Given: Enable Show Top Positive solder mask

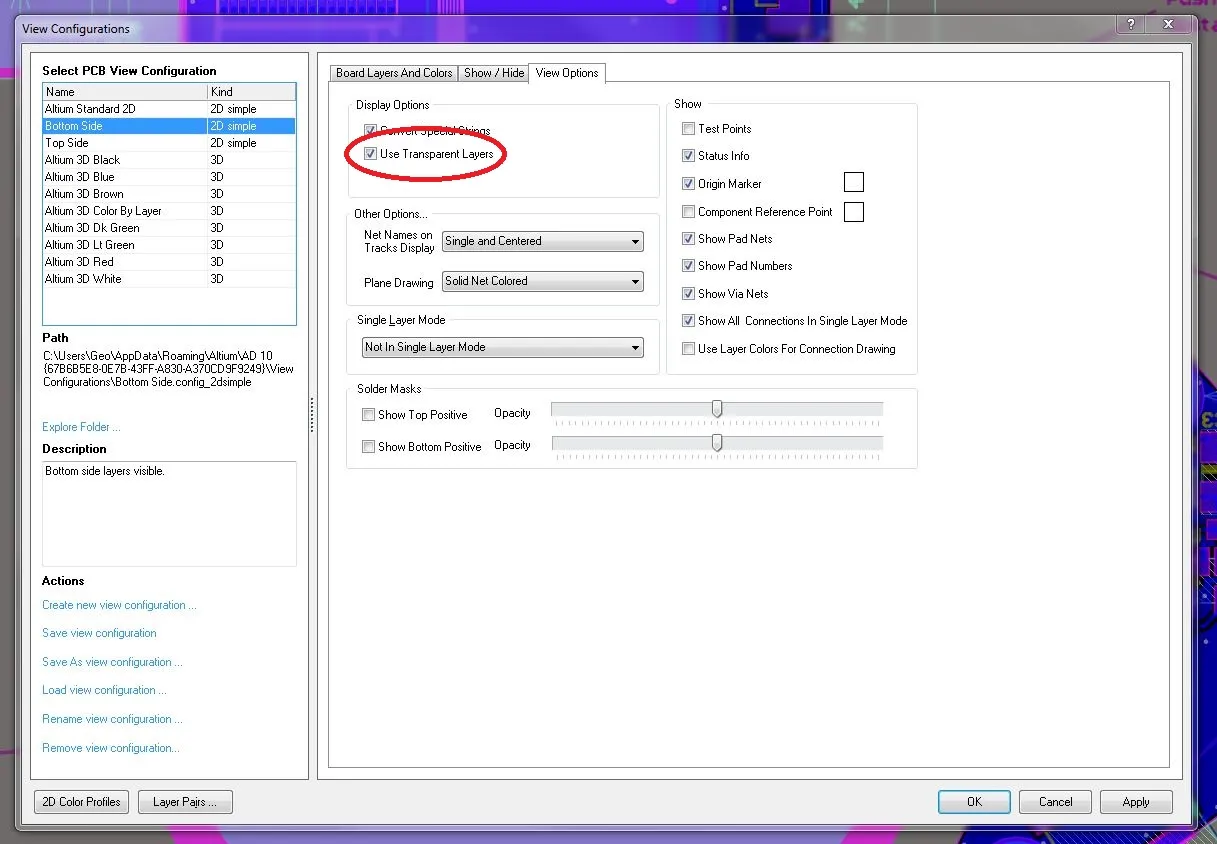Looking at the screenshot, I should 369,415.
